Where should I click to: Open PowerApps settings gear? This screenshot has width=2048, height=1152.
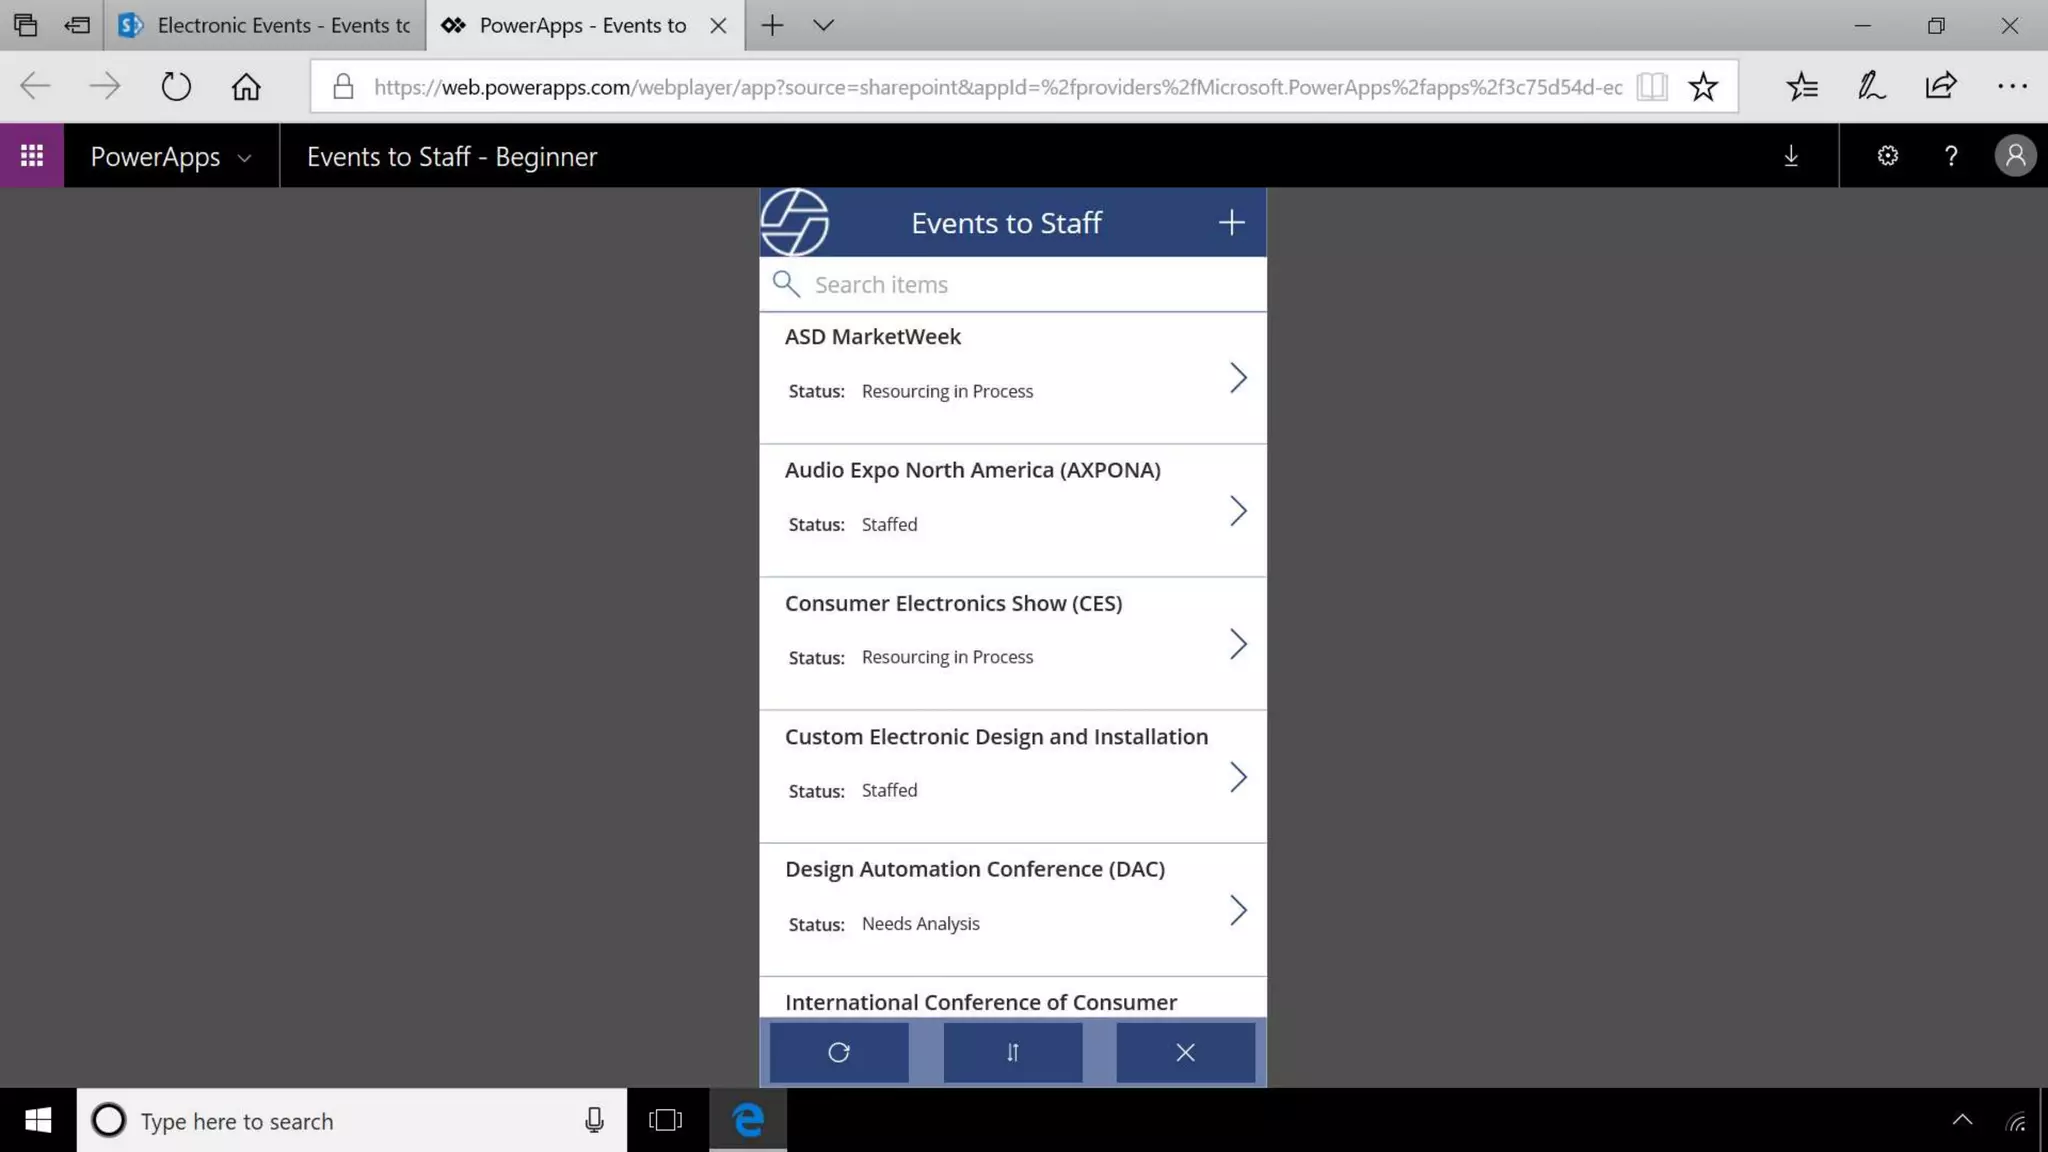[x=1887, y=156]
